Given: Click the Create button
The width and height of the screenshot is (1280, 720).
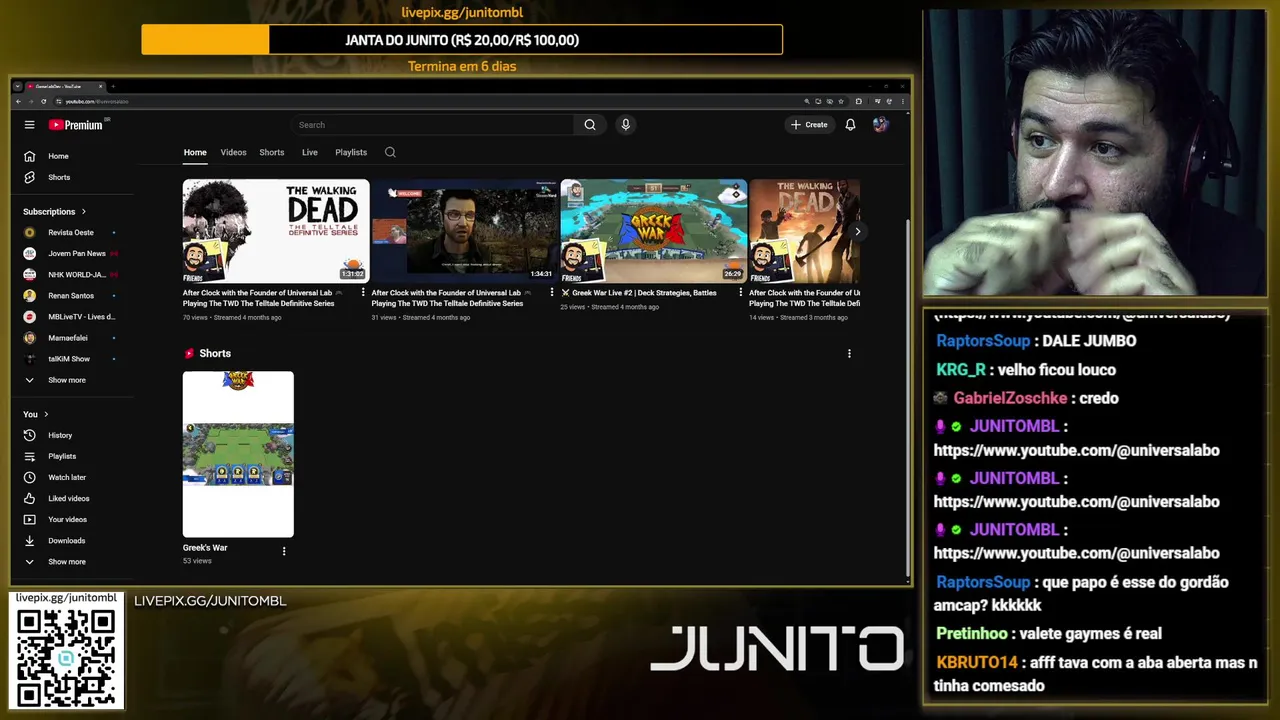Looking at the screenshot, I should (810, 125).
